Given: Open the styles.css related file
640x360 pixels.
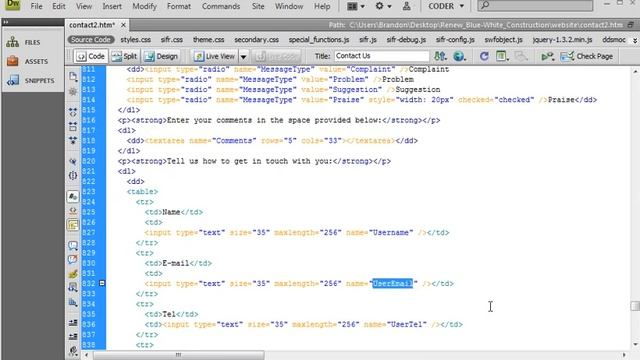Looking at the screenshot, I should coord(136,40).
